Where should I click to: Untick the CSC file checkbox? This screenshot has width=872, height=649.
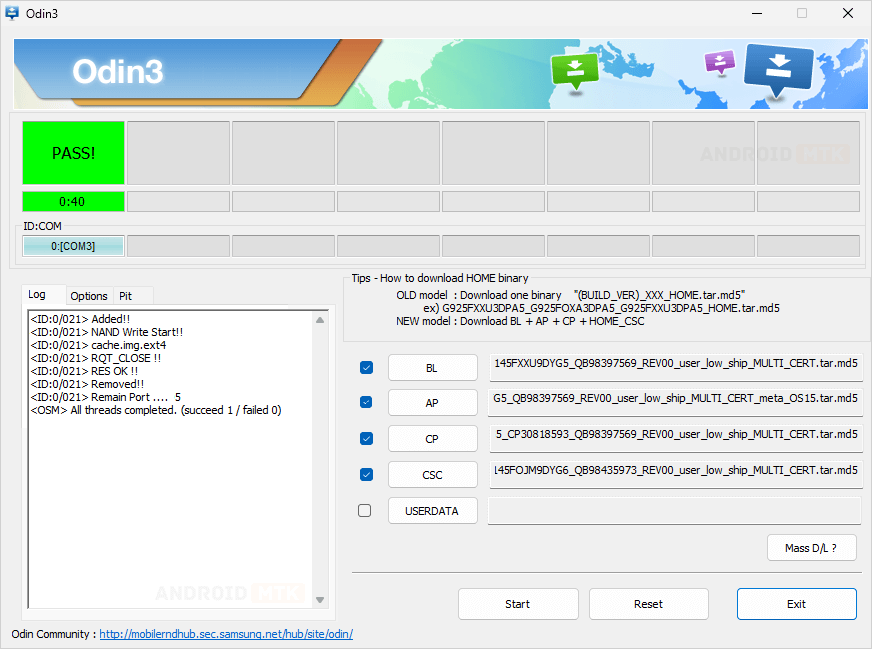(366, 474)
